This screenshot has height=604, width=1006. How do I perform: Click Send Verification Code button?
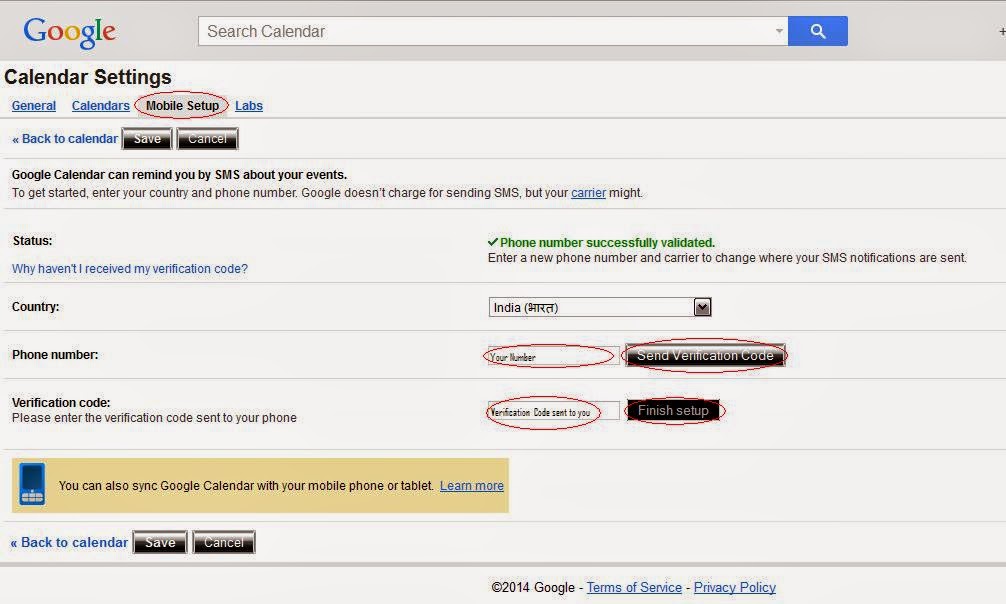click(705, 355)
